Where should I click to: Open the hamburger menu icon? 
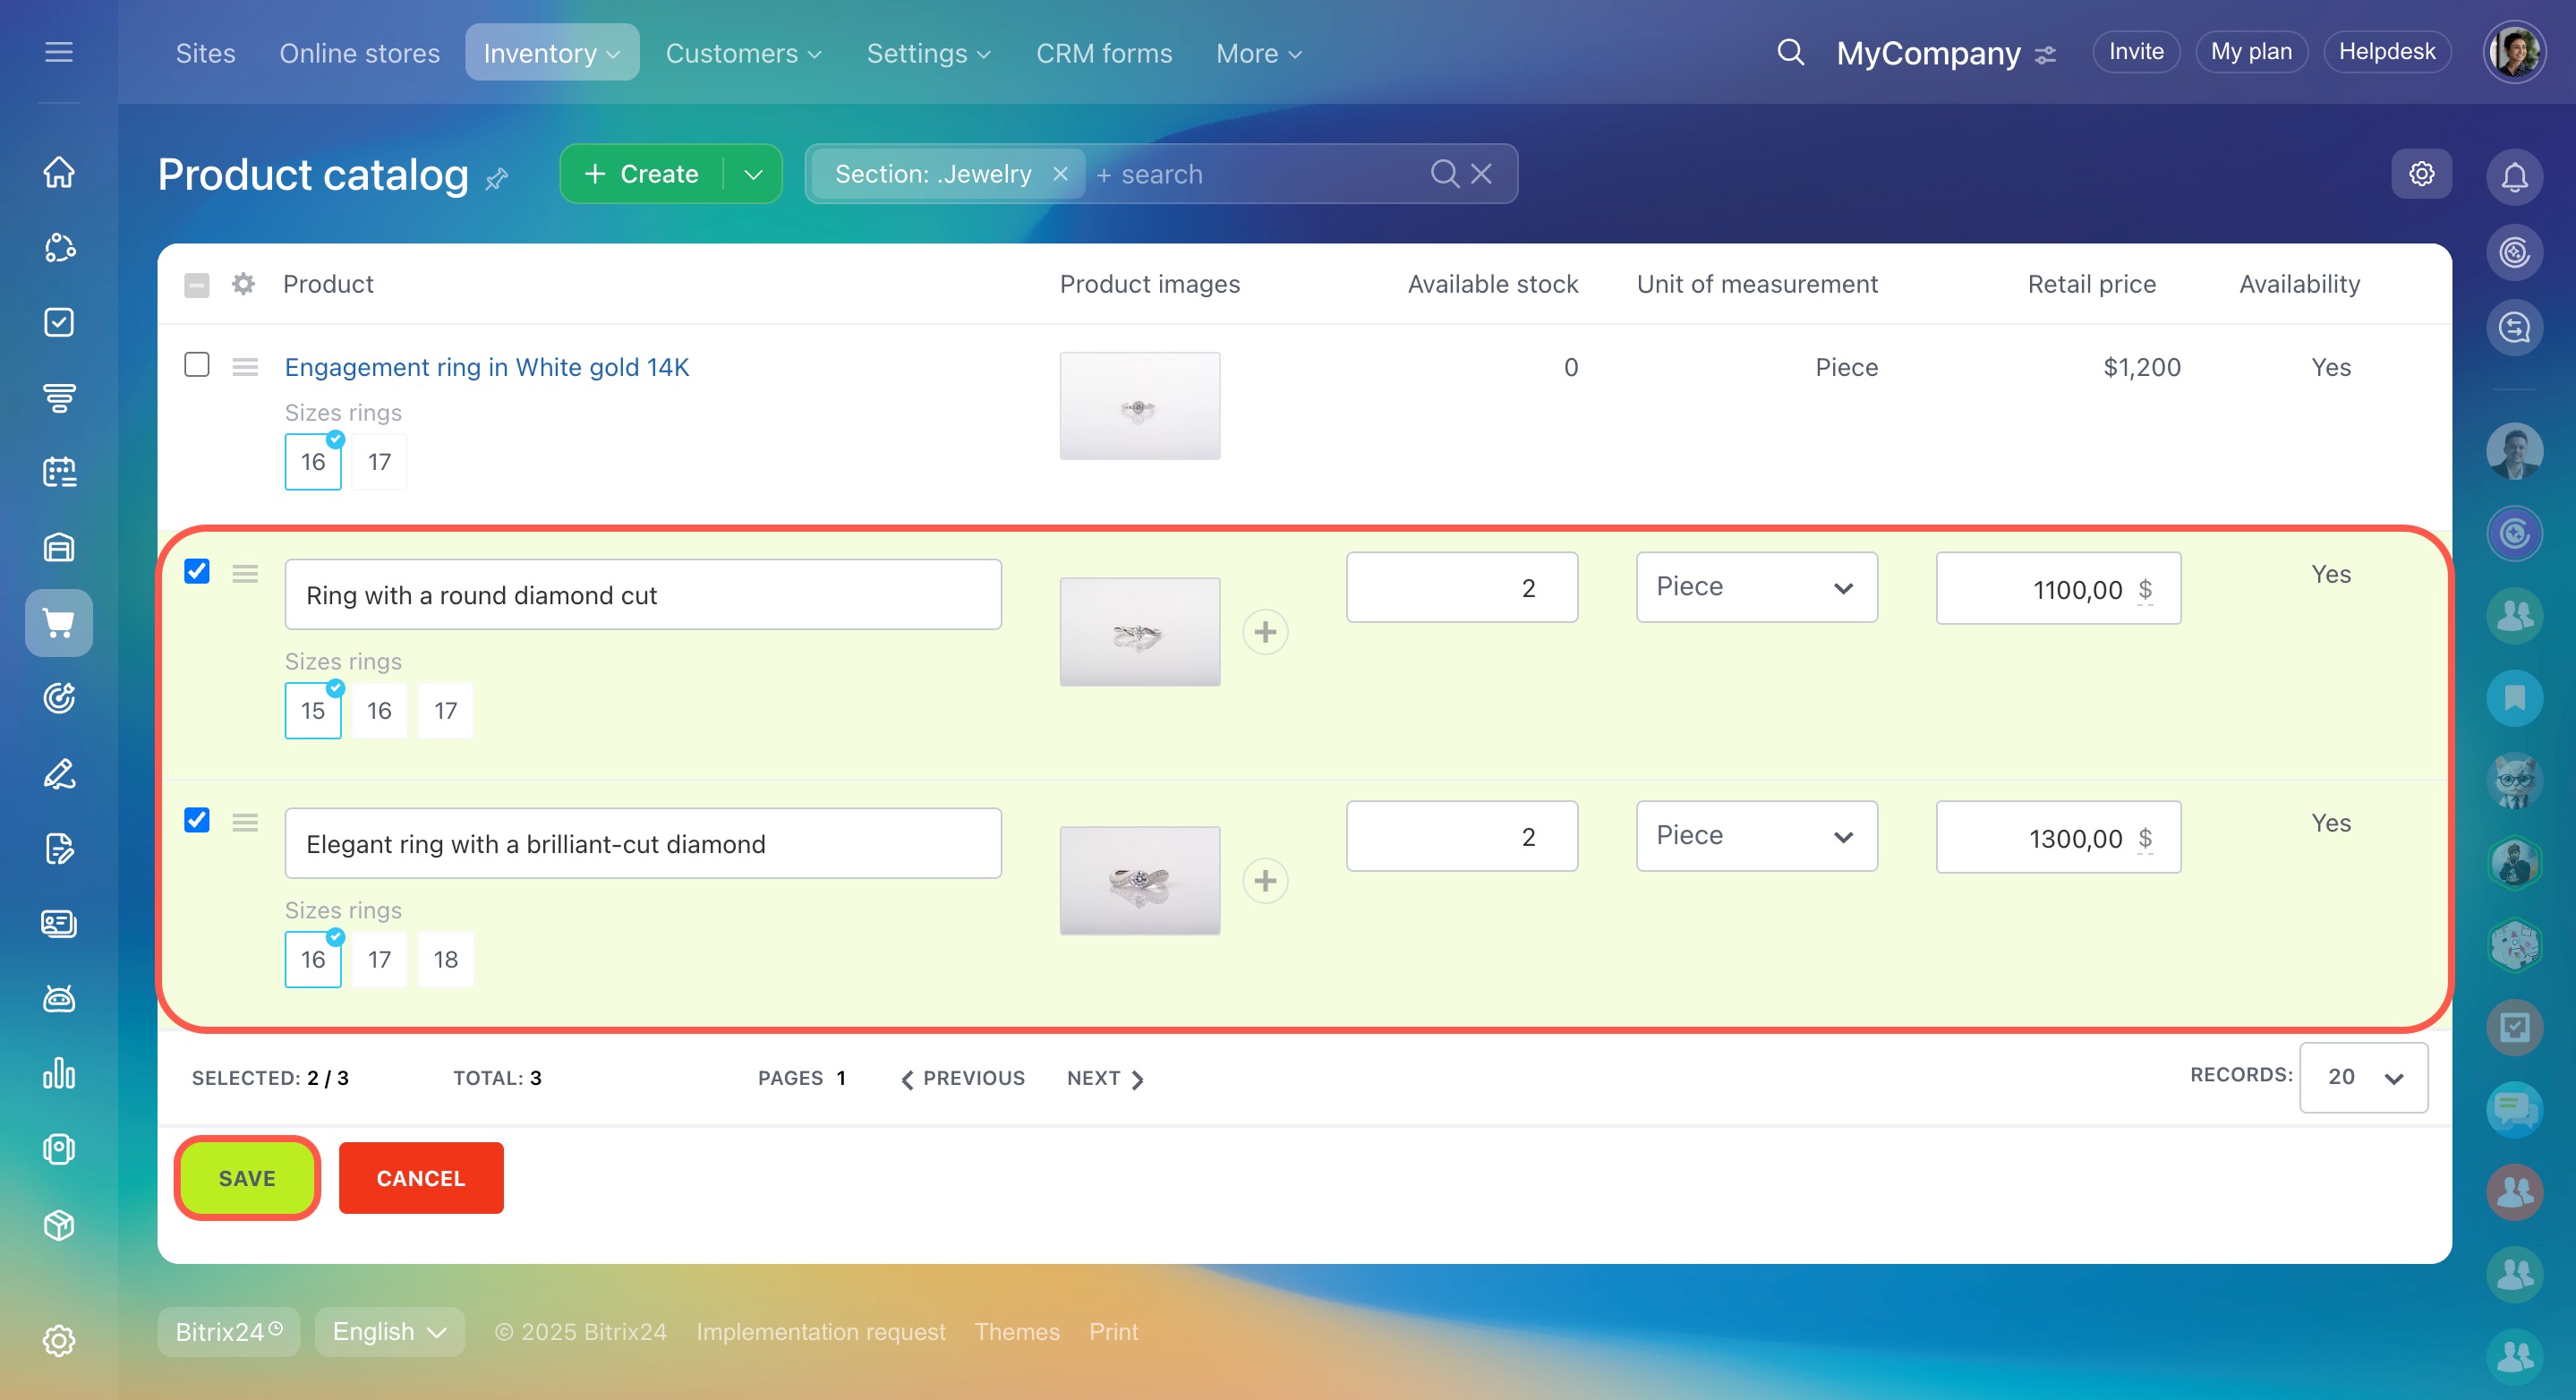pyautogui.click(x=59, y=52)
